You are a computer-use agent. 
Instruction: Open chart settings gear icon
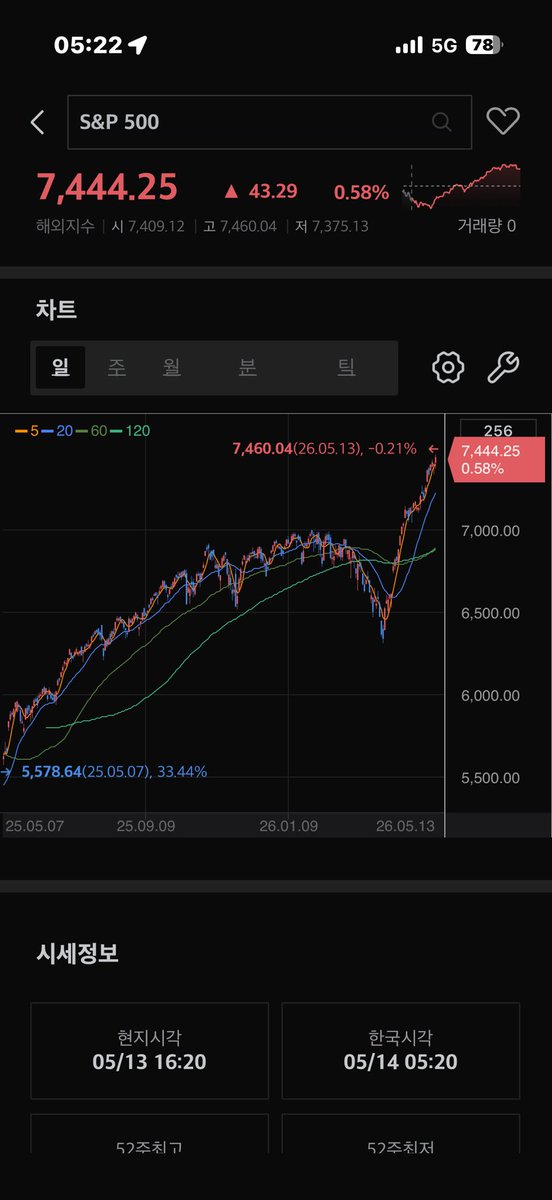coord(448,367)
